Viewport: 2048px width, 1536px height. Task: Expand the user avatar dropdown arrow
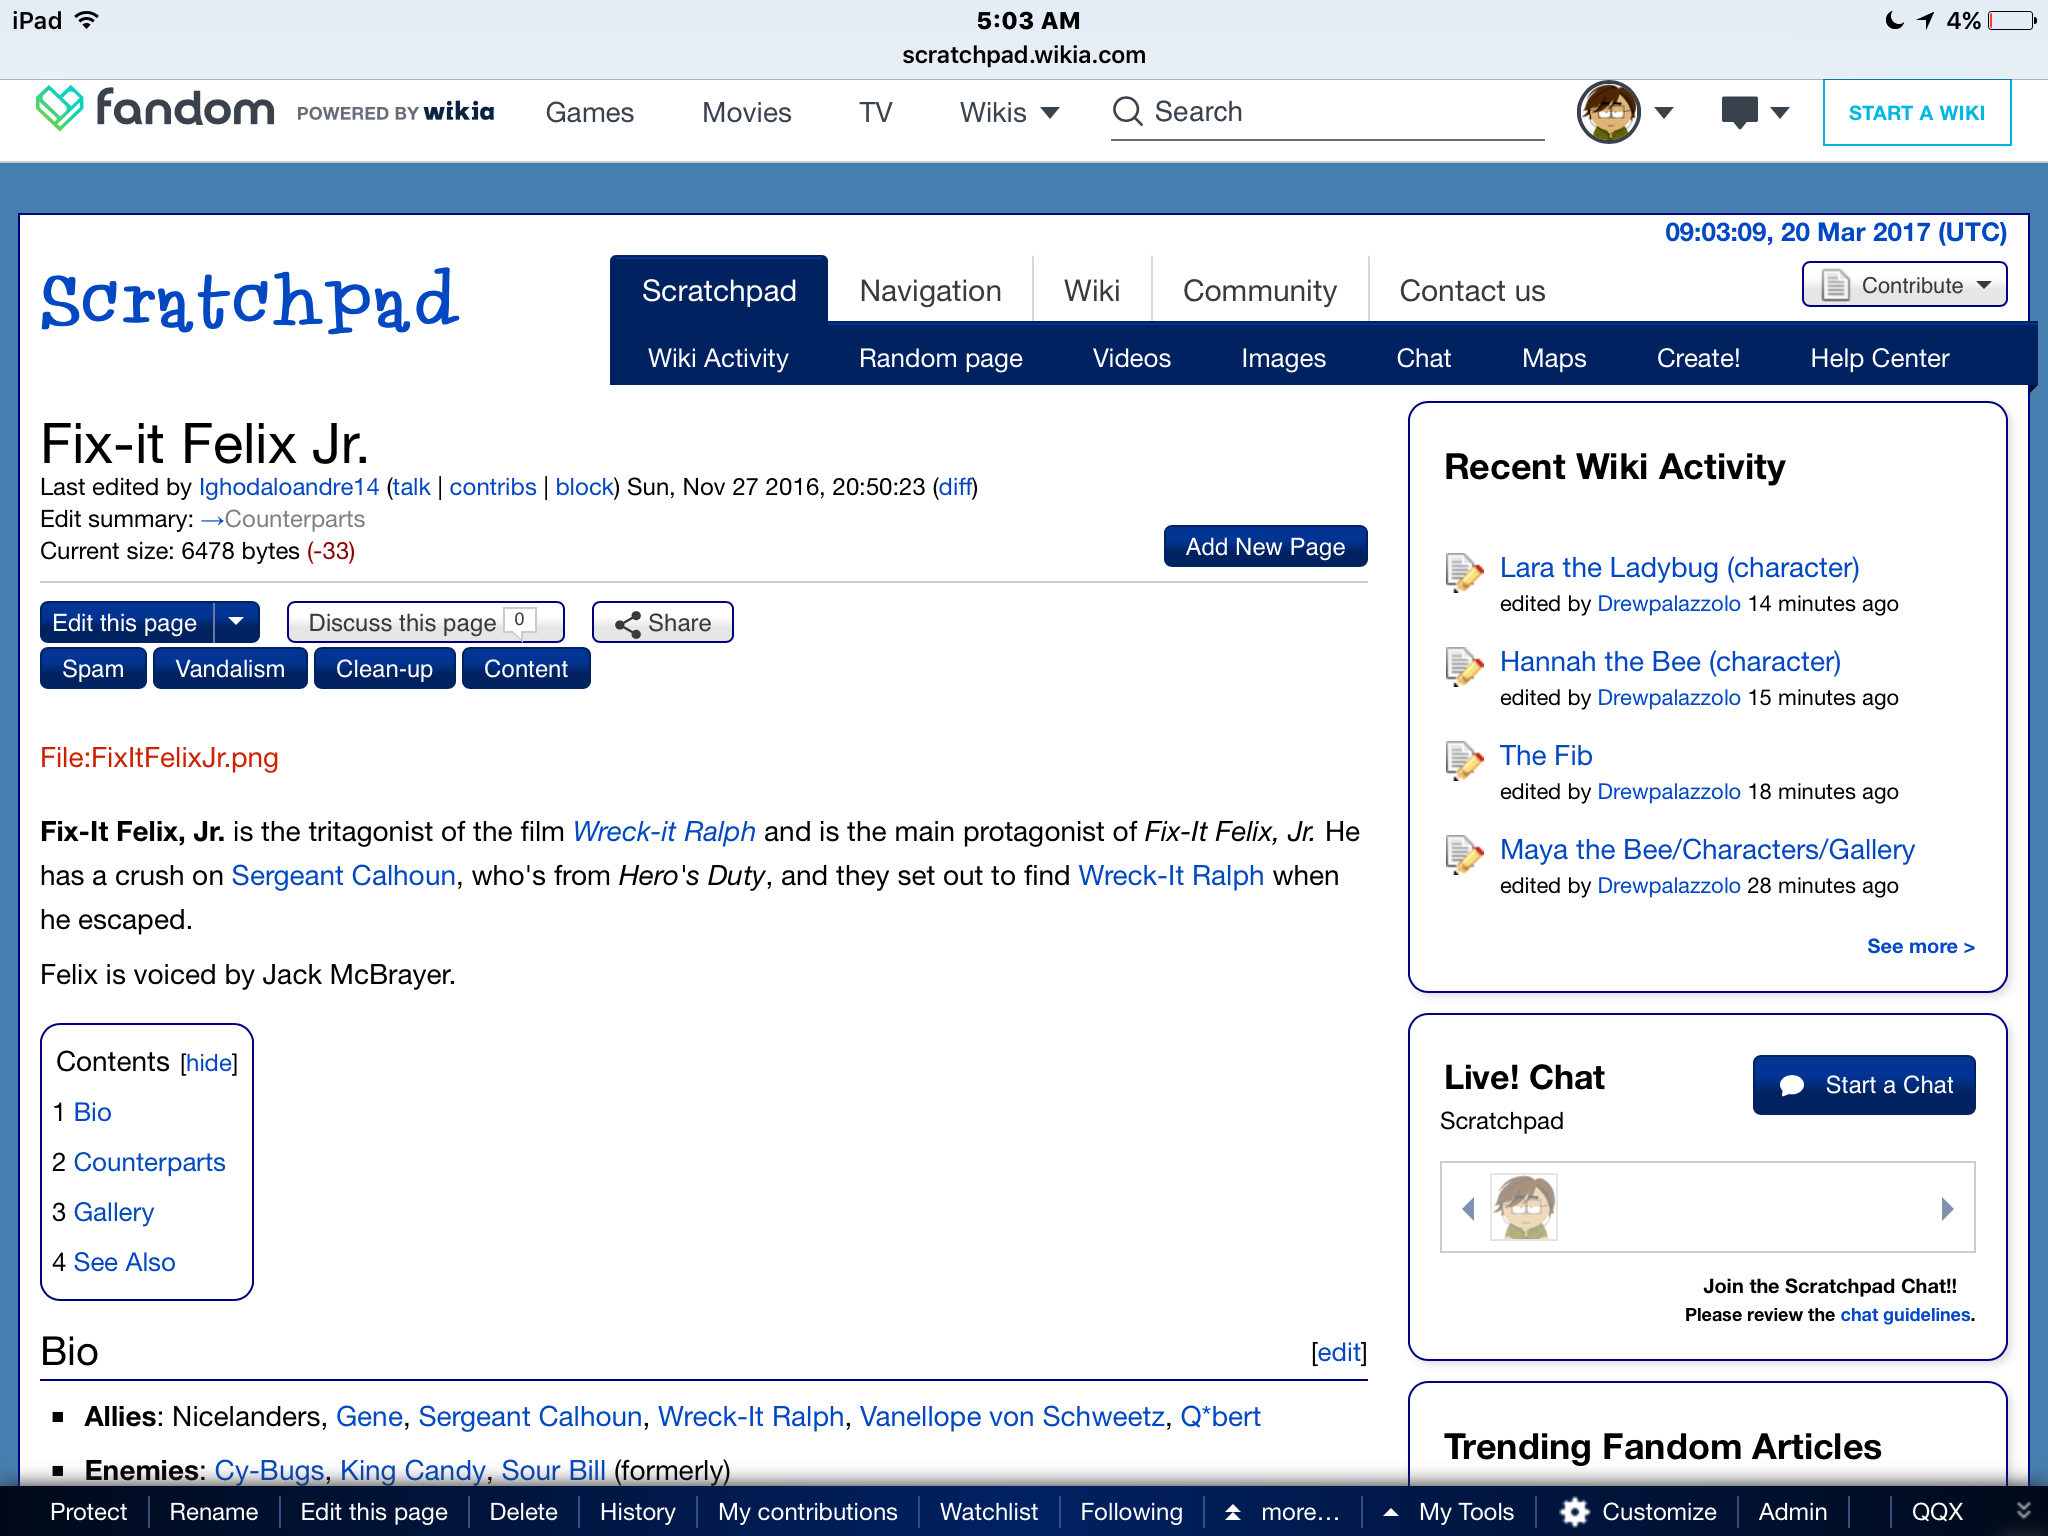[x=1664, y=113]
